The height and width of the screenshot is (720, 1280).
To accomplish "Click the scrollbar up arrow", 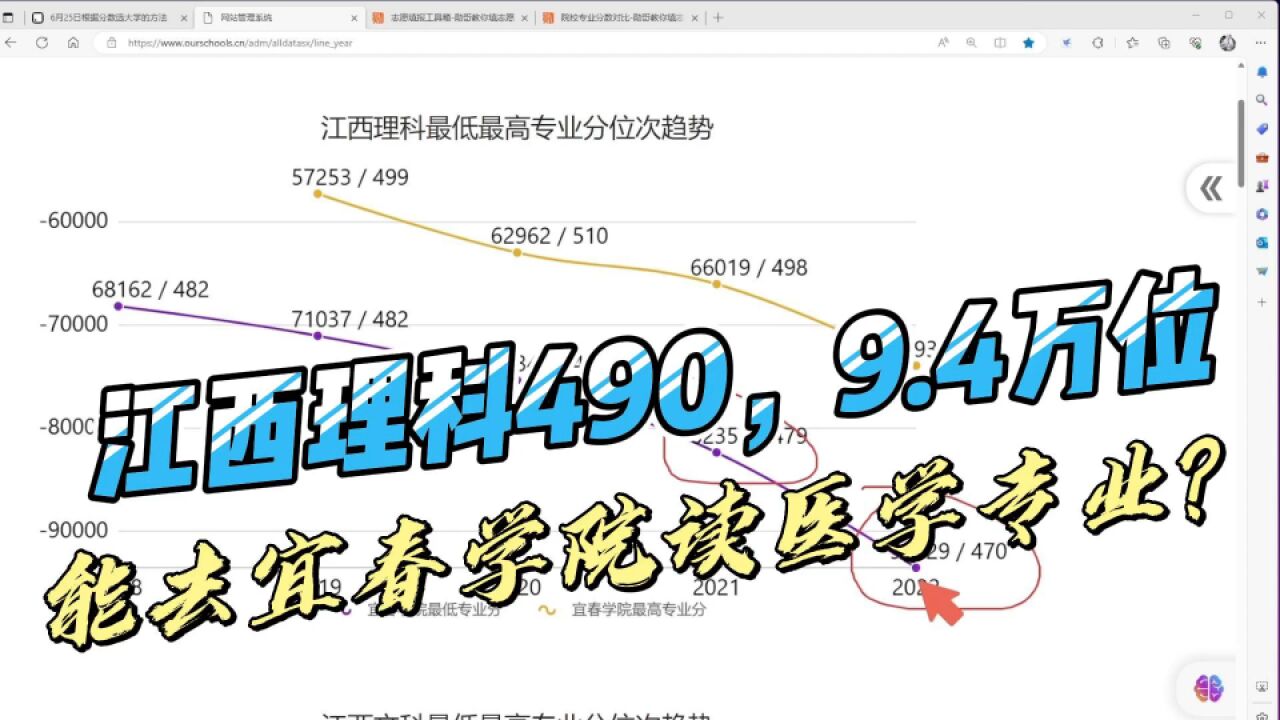I will pyautogui.click(x=1241, y=66).
